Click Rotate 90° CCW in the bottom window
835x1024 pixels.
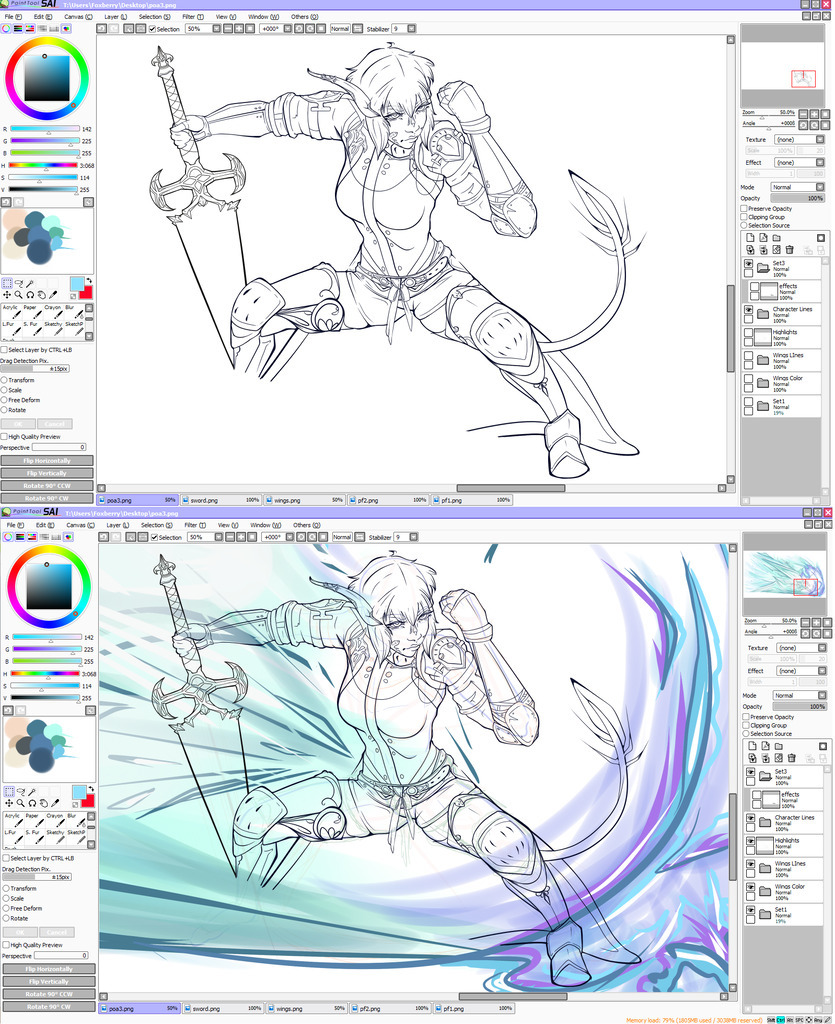[x=47, y=994]
